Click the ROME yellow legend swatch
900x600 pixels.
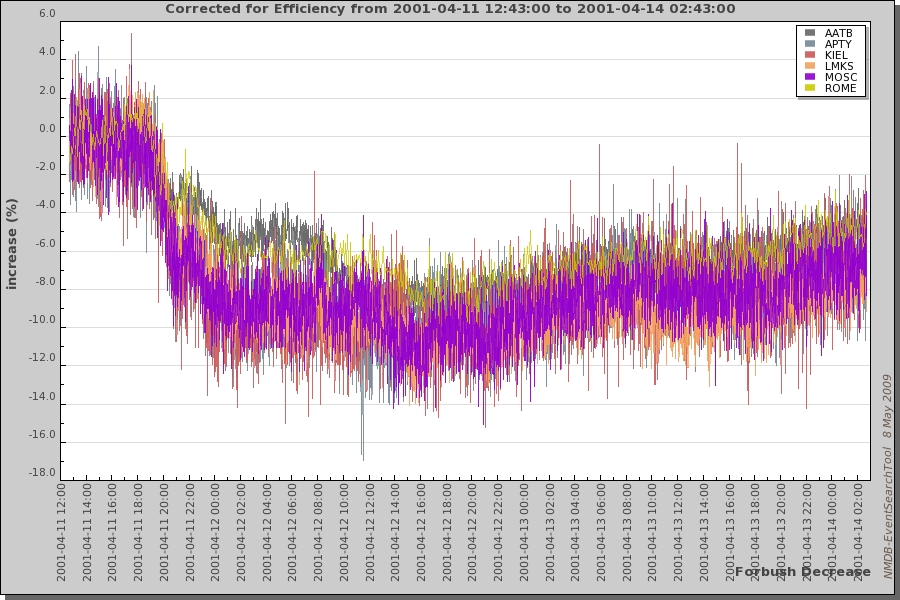click(810, 88)
